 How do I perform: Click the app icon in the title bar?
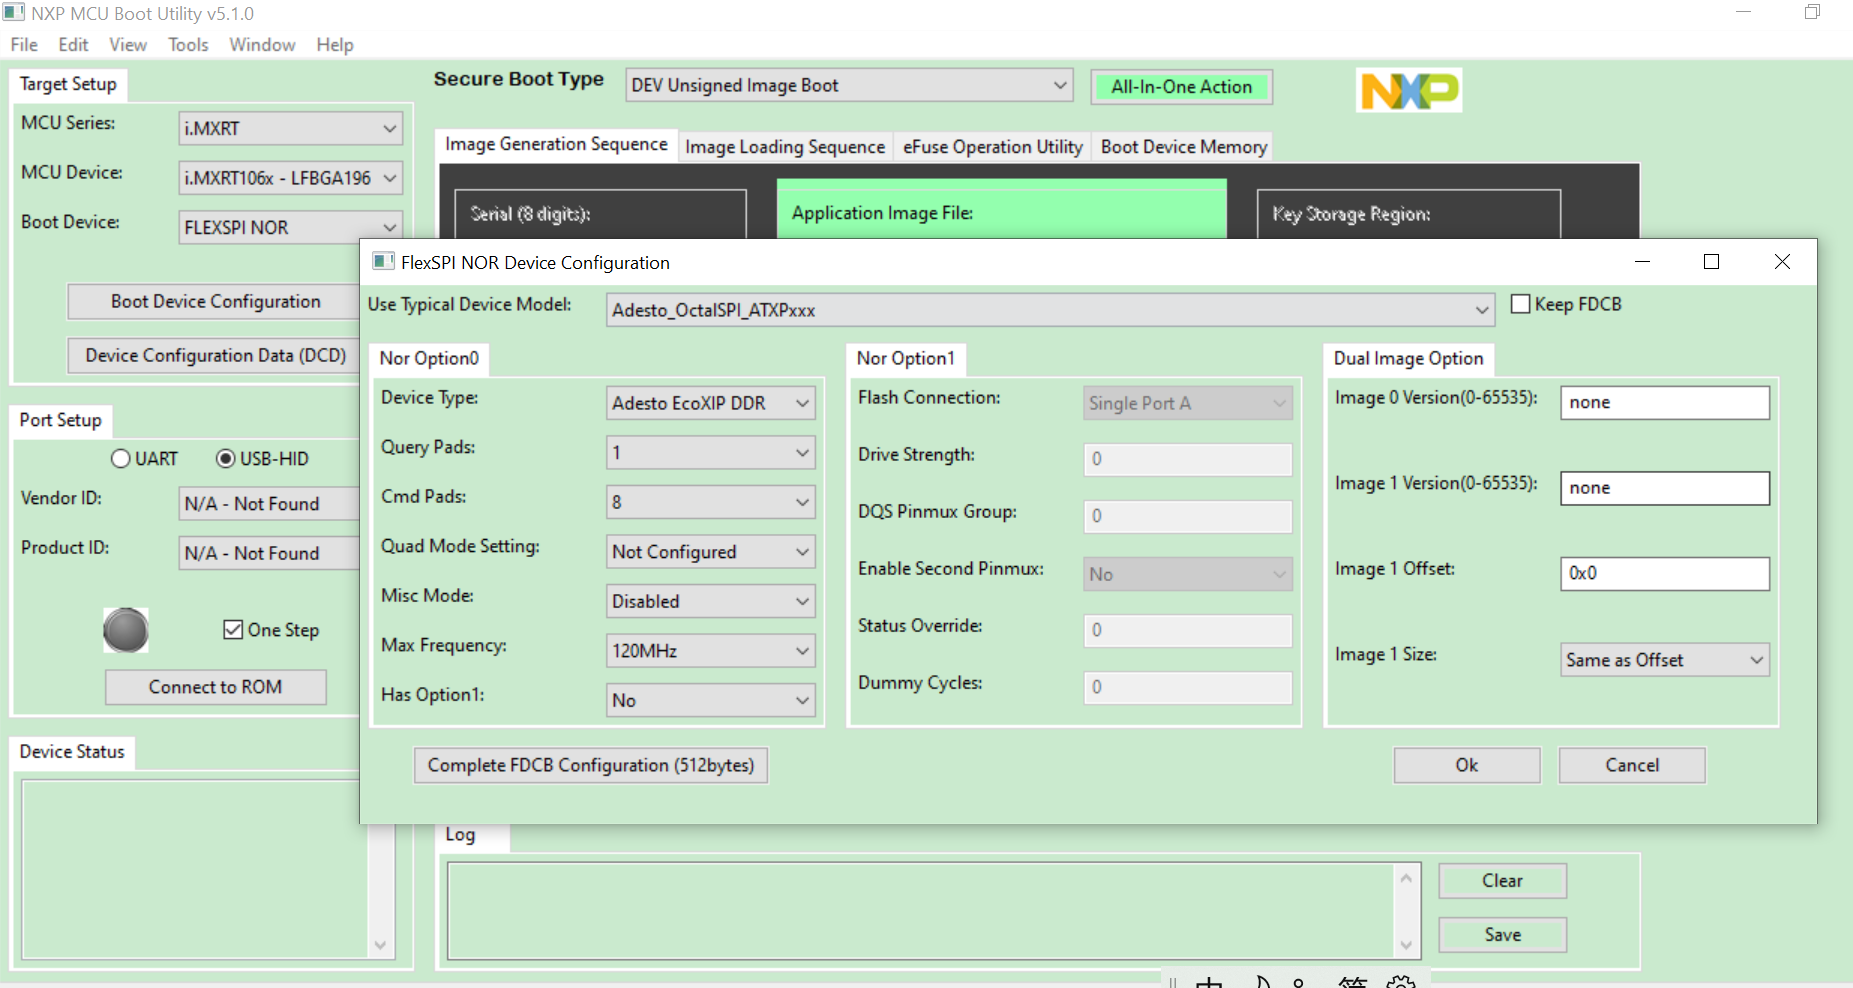pos(14,13)
